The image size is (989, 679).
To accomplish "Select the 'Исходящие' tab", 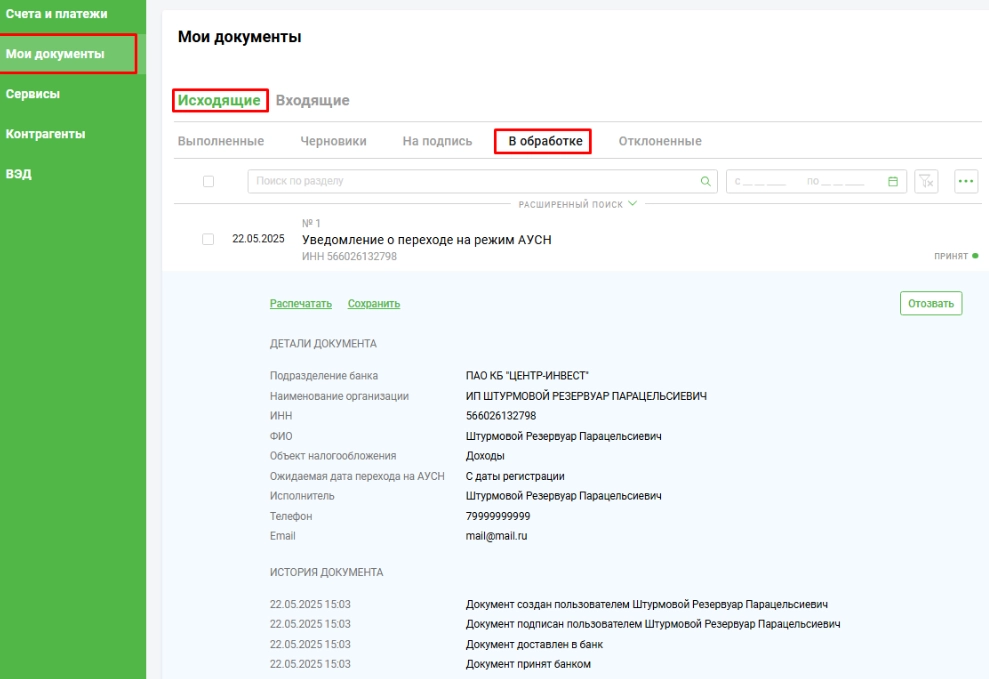I will (219, 101).
